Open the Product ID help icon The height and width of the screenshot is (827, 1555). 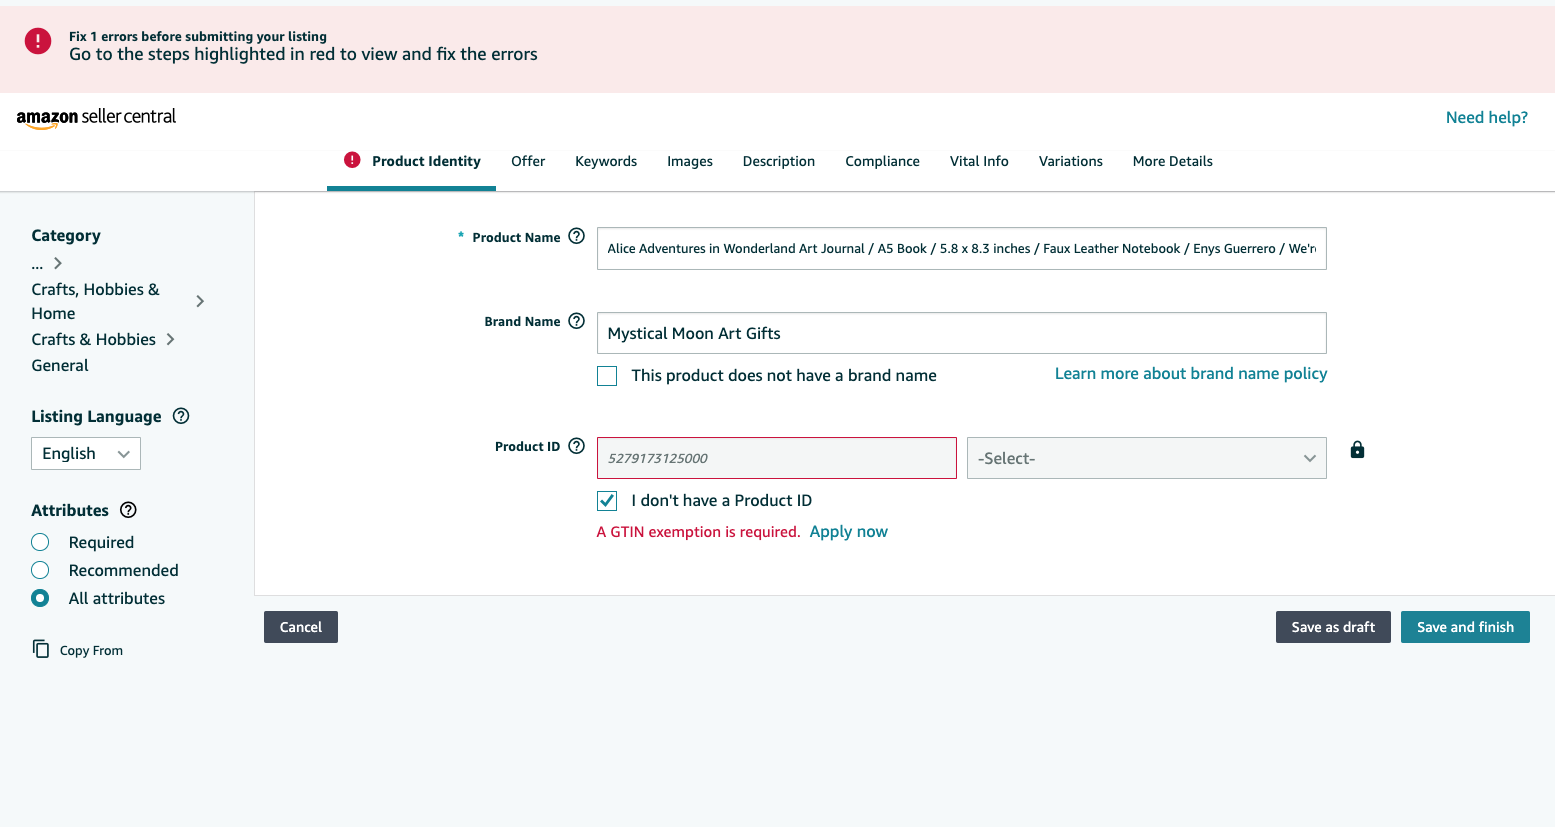click(576, 446)
